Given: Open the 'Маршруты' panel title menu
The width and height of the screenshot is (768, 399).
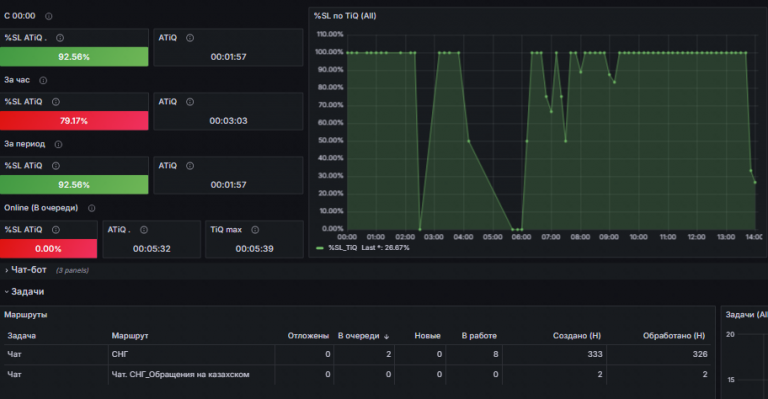Looking at the screenshot, I should (25, 315).
